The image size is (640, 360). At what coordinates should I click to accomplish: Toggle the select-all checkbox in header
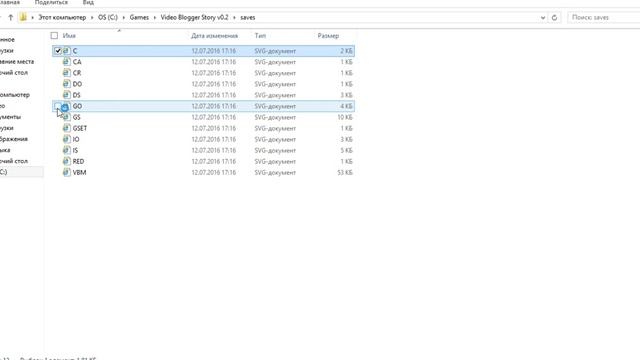pos(54,36)
